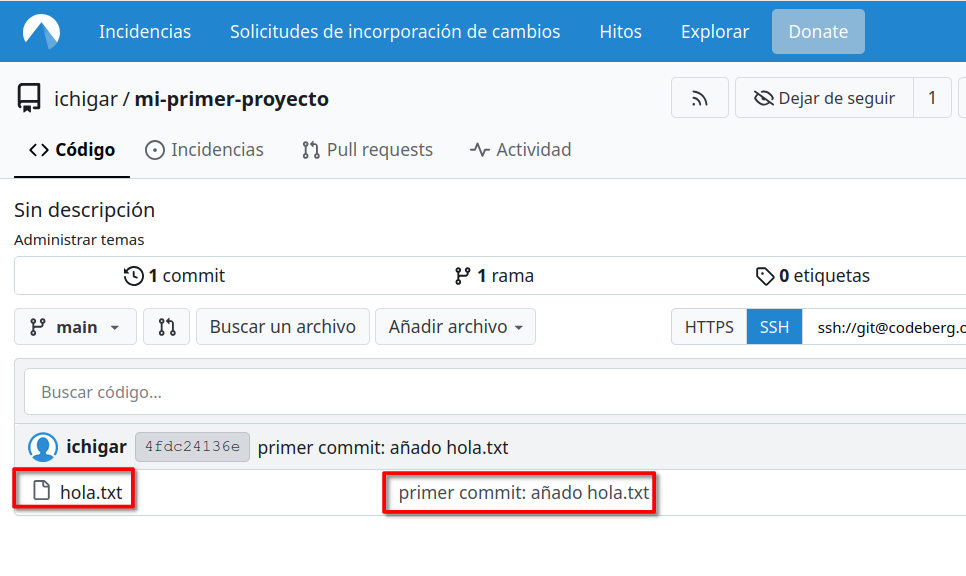Viewport: 966px width, 576px height.
Task: Expand the main branch dropdown
Action: click(x=76, y=327)
